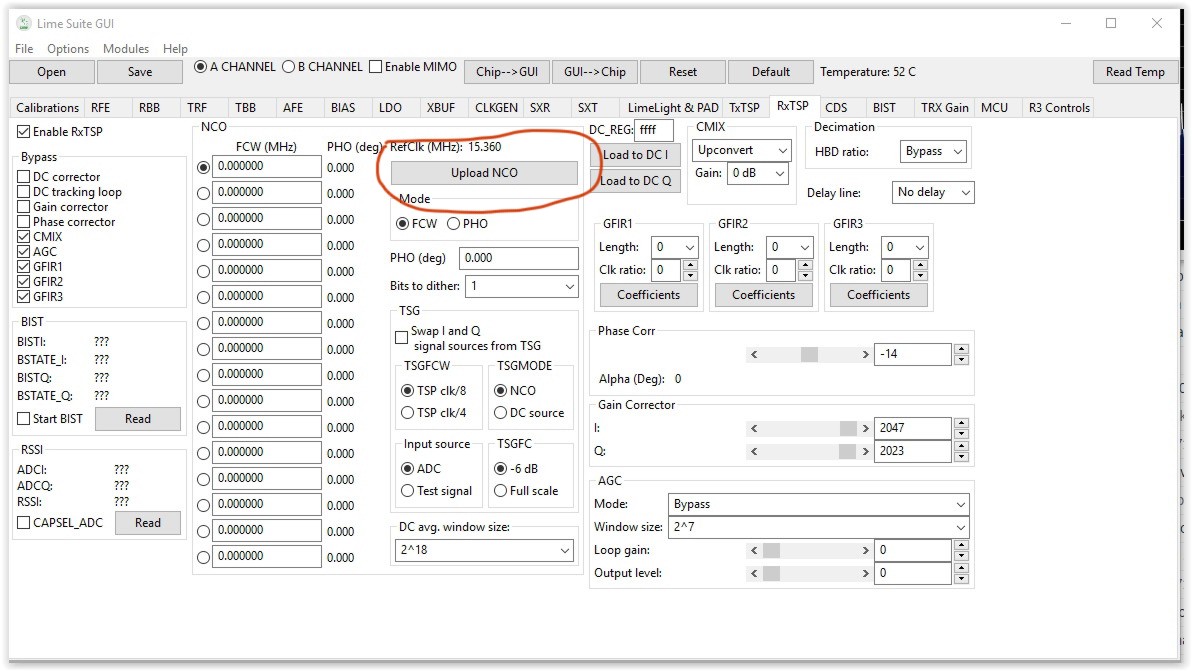This screenshot has width=1192, height=671.
Task: Switch to the CLKGEN tab
Action: (496, 108)
